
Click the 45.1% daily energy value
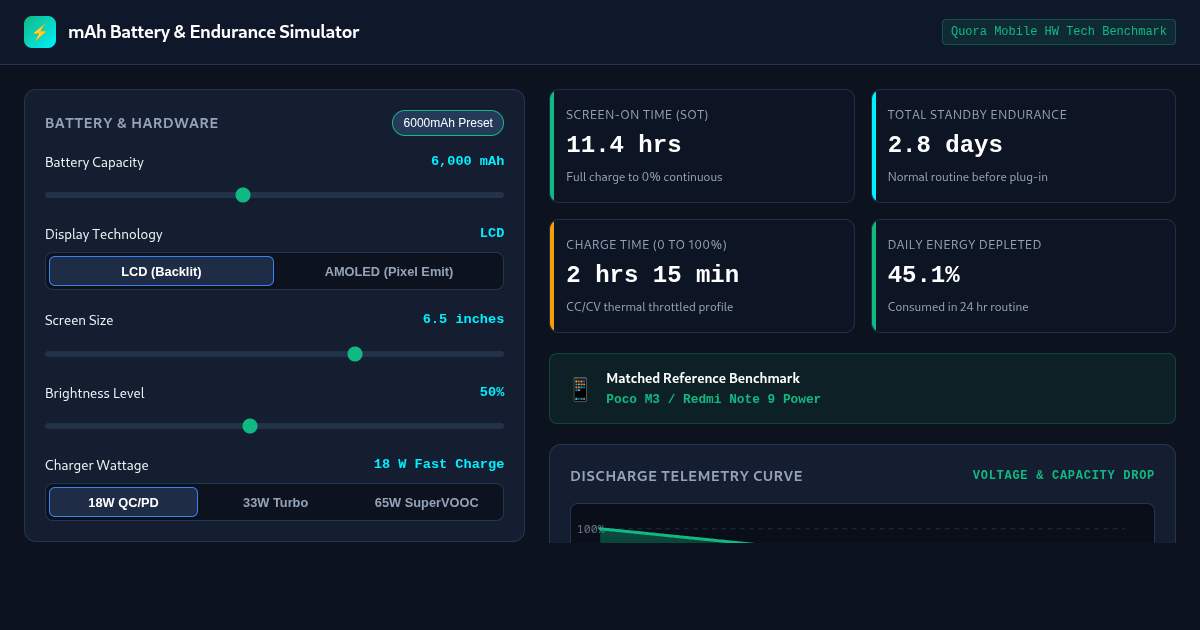tap(924, 275)
